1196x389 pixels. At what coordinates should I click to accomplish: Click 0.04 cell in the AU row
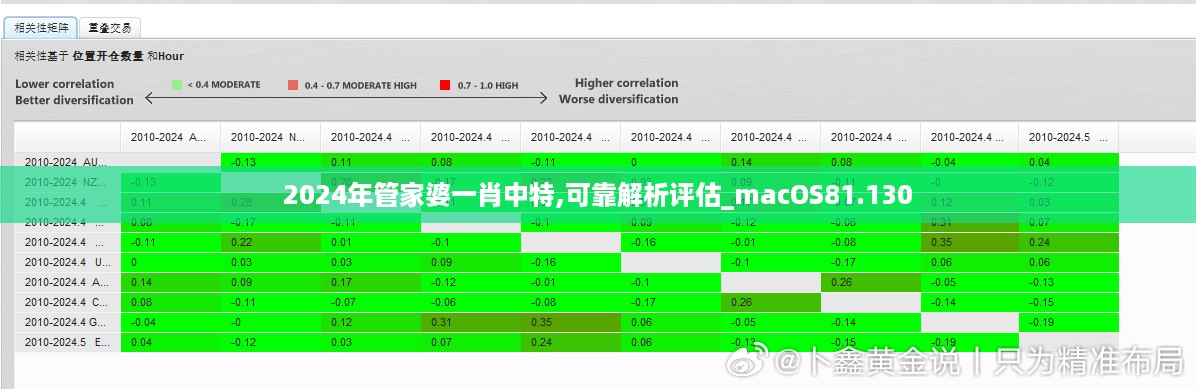(1069, 162)
